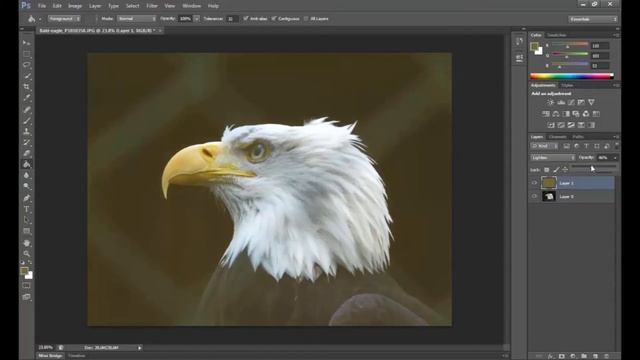Screen dimensions: 640x360
Task: Open the Image menu
Action: (75, 6)
